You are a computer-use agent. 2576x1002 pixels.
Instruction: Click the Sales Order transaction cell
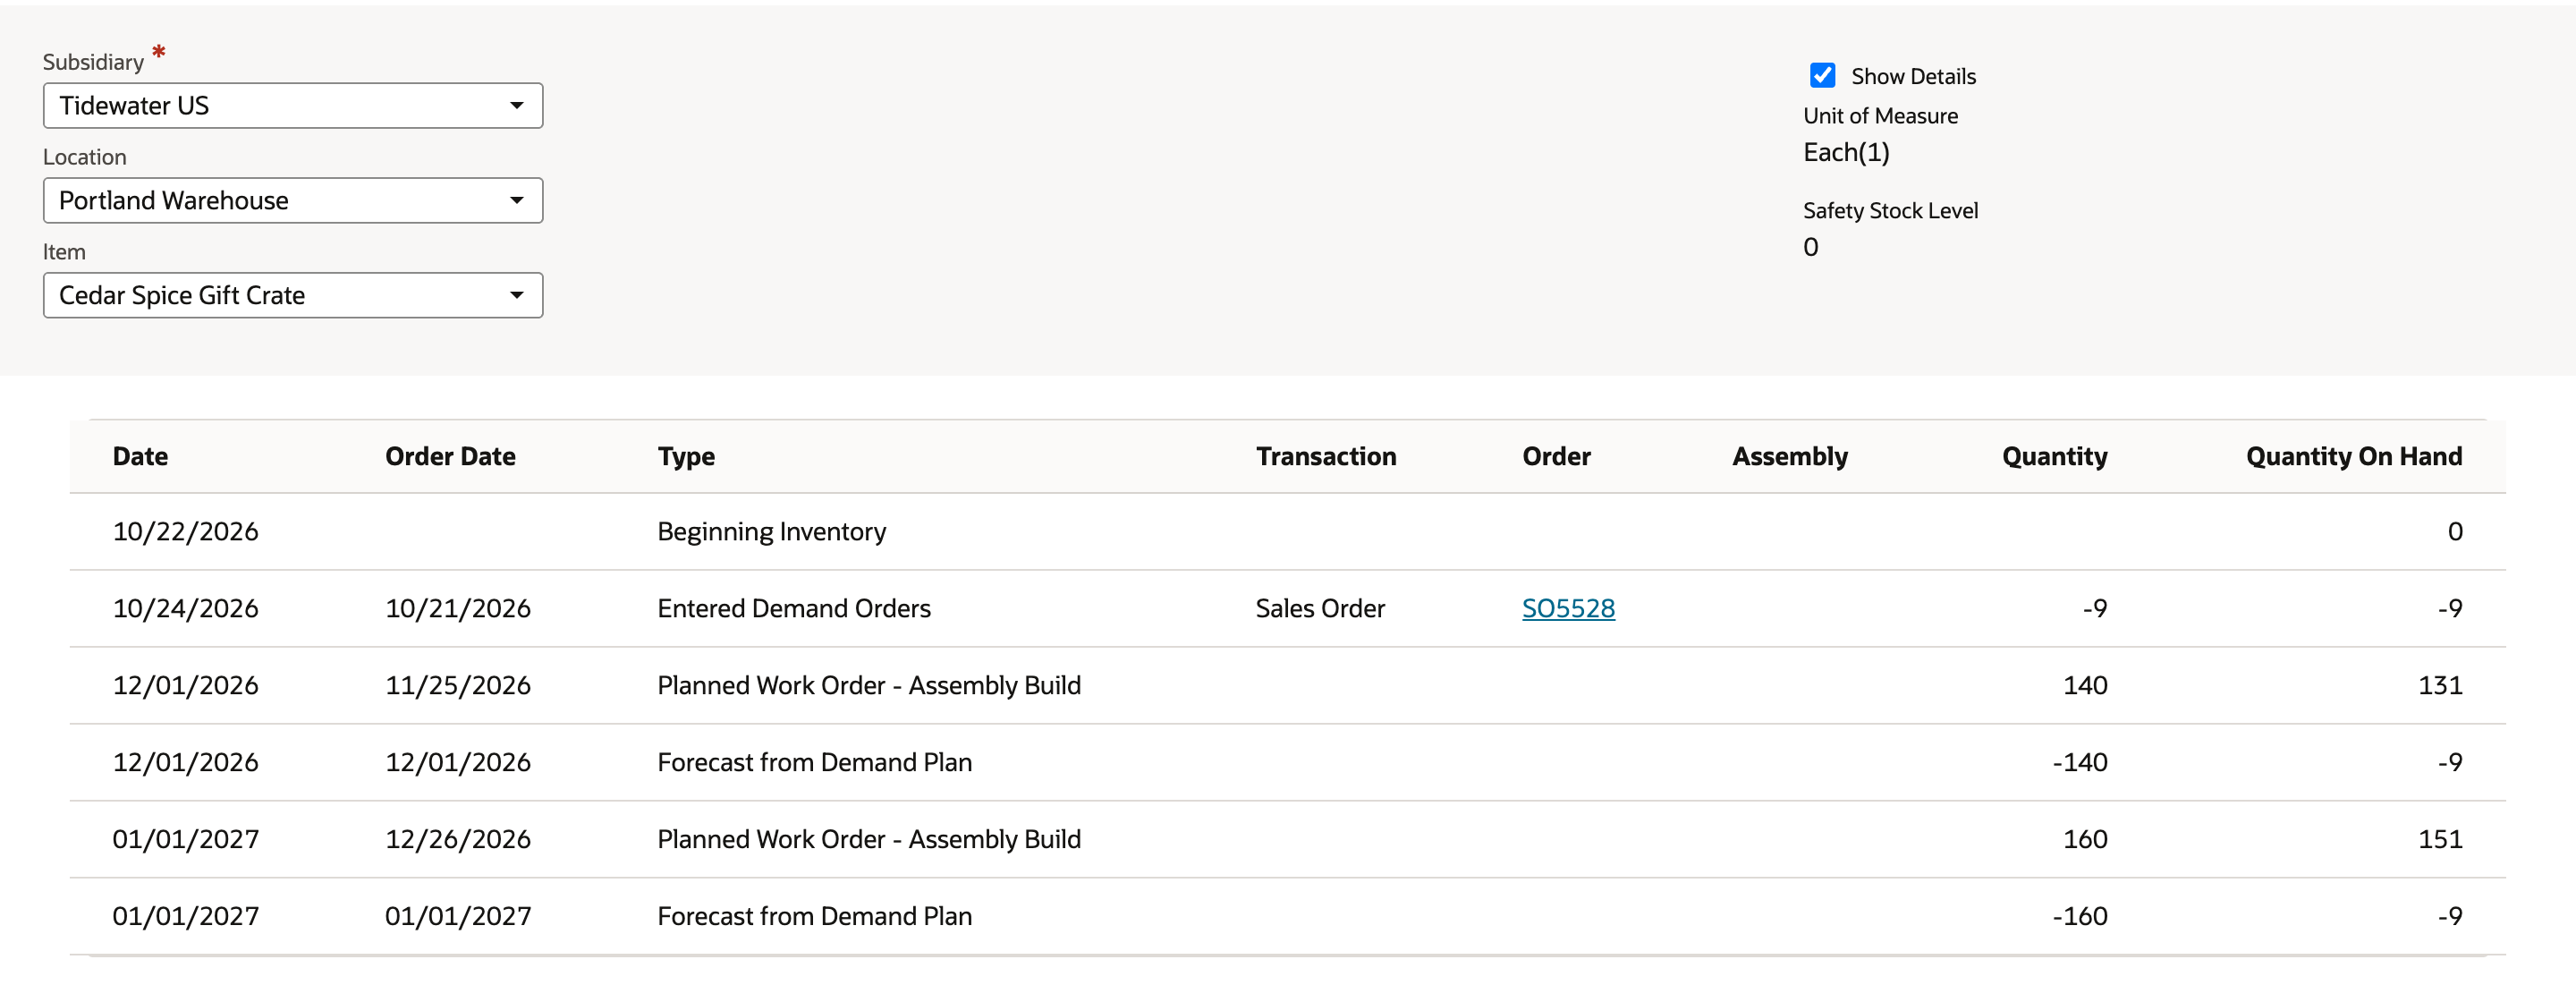[1320, 608]
